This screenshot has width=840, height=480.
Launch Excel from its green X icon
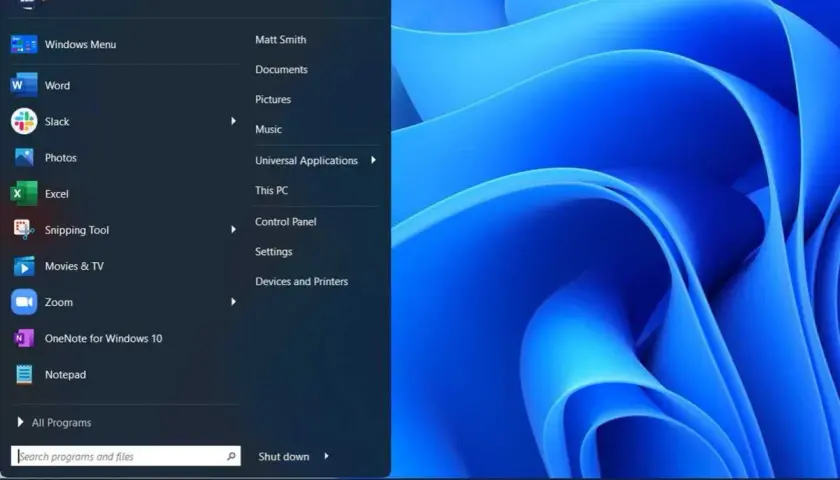pyautogui.click(x=24, y=193)
